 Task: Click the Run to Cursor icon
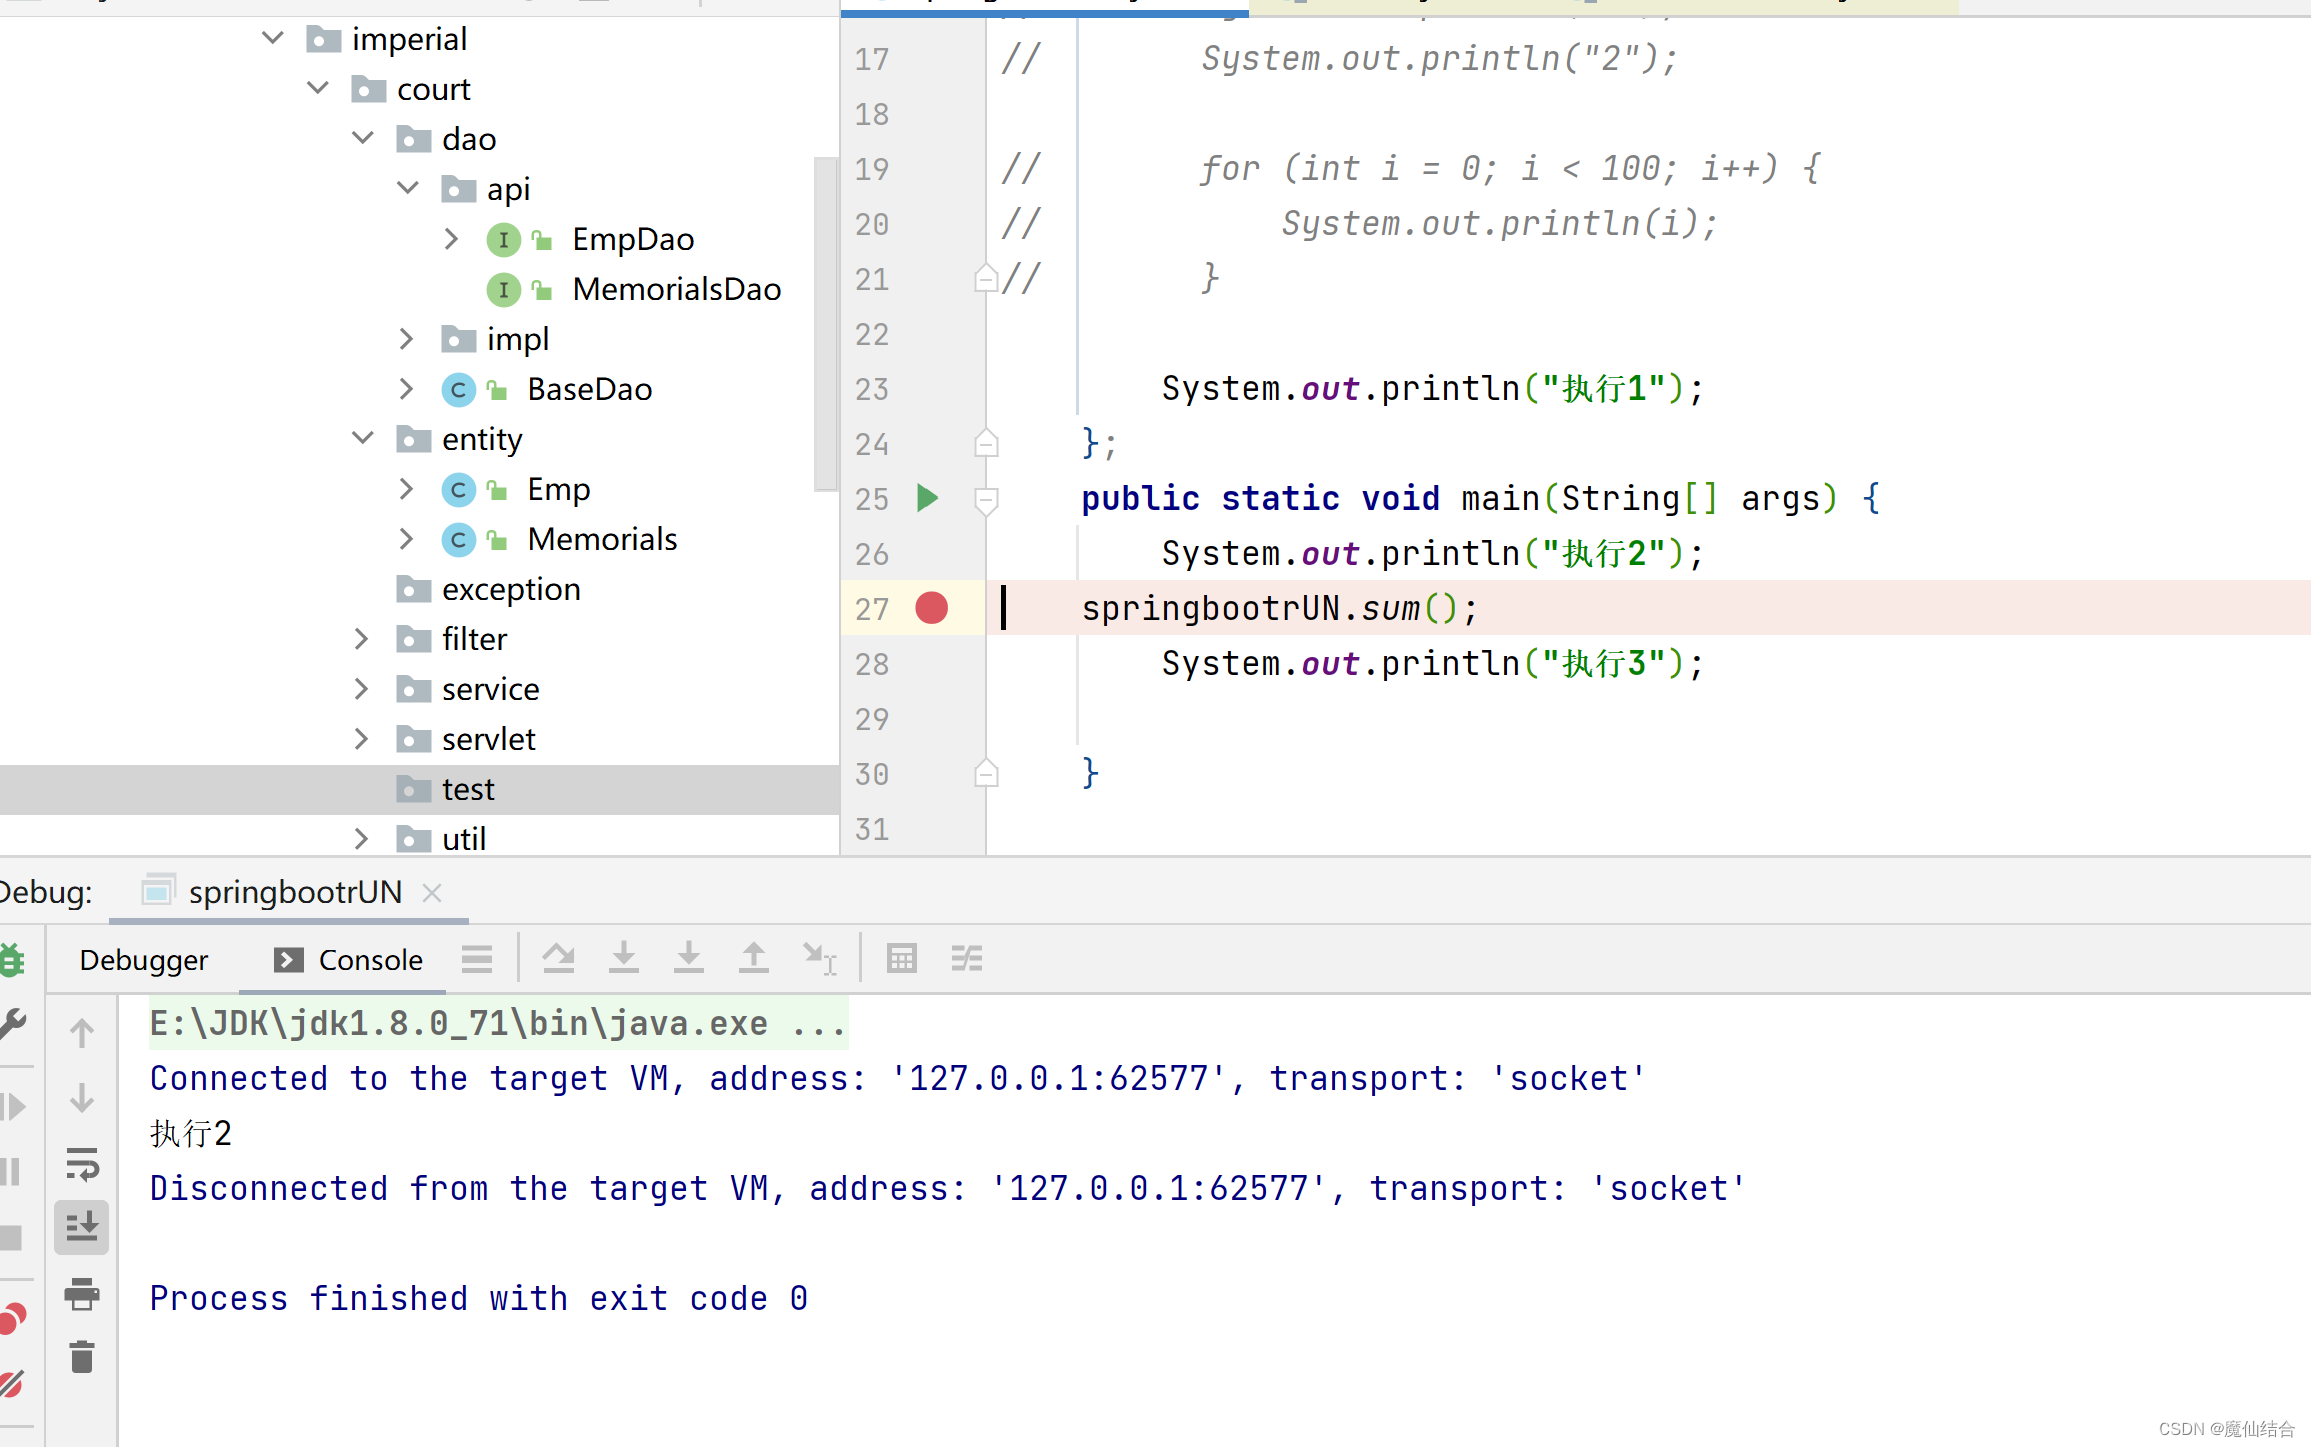coord(819,959)
